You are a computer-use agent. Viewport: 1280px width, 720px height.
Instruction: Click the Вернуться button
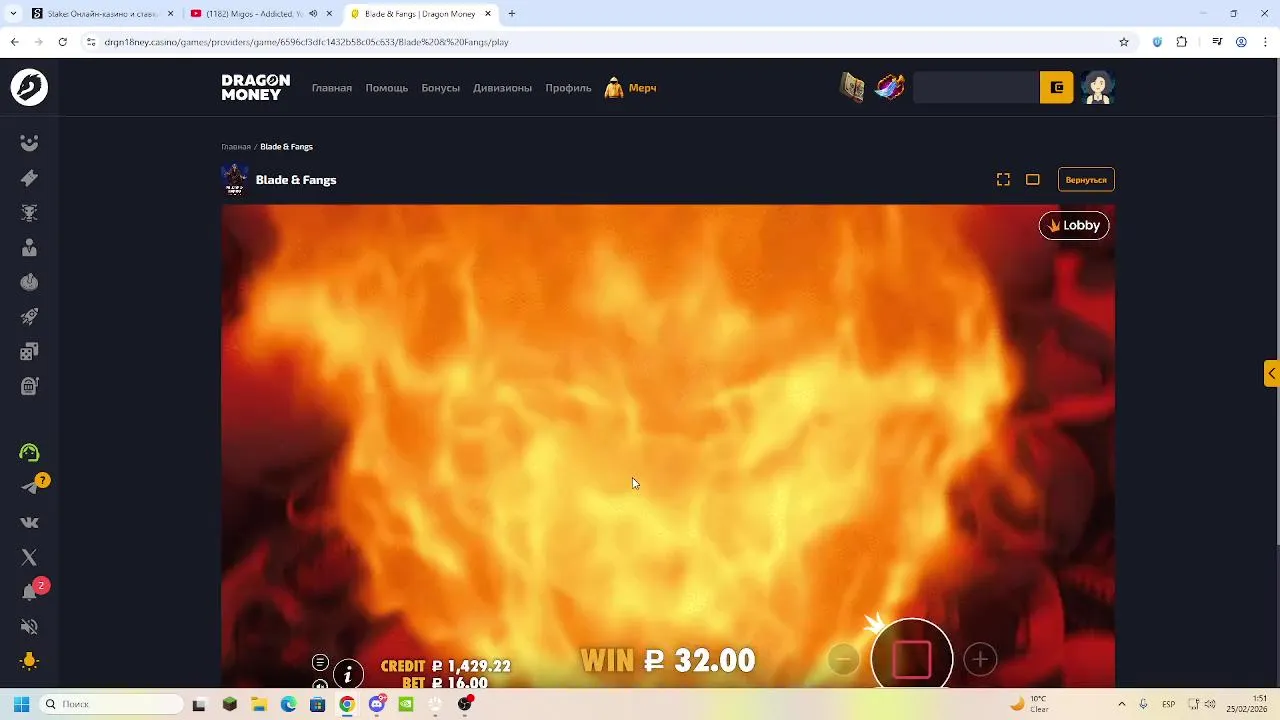[1086, 180]
